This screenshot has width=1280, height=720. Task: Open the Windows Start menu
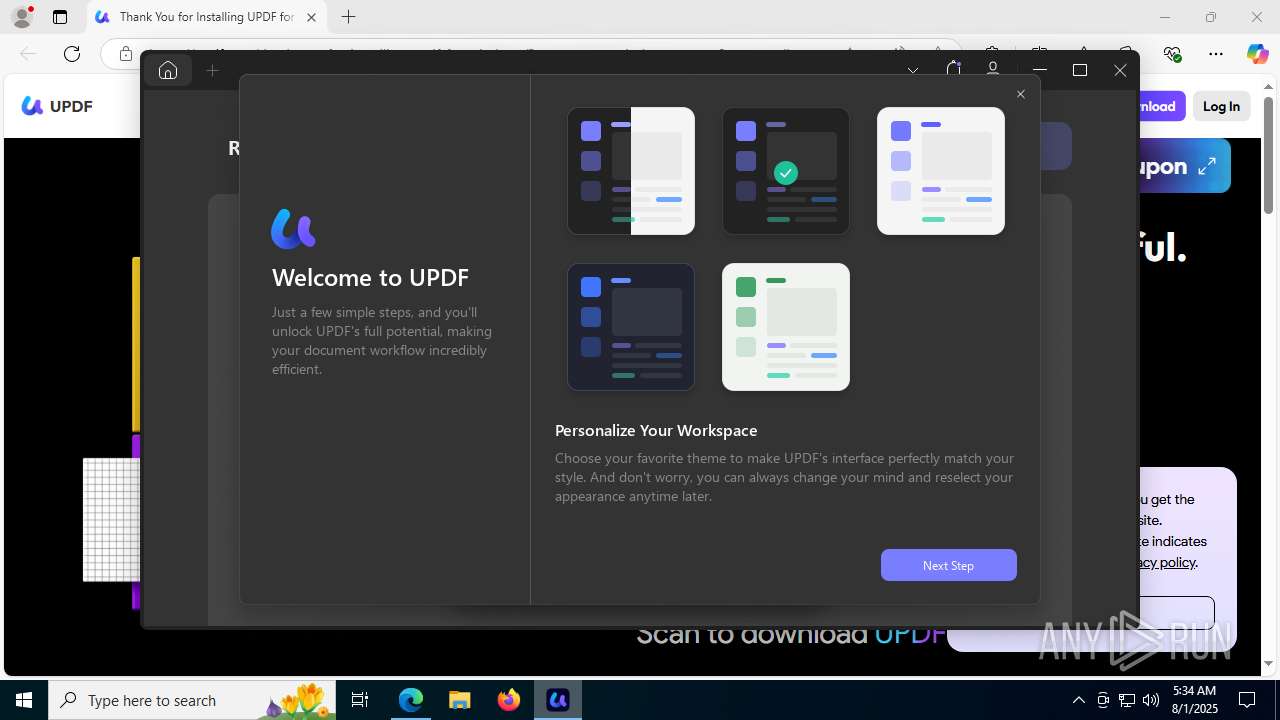(x=24, y=700)
